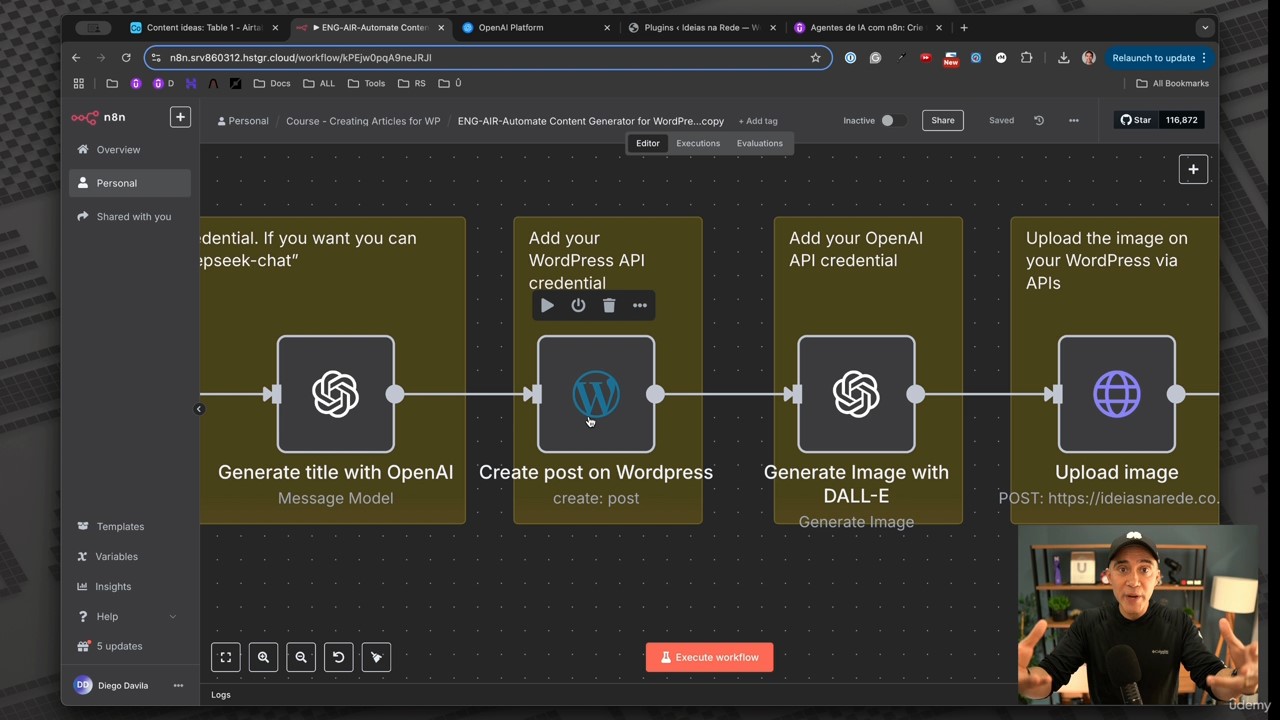The width and height of the screenshot is (1280, 720).
Task: Open Templates from sidebar
Action: pyautogui.click(x=120, y=526)
